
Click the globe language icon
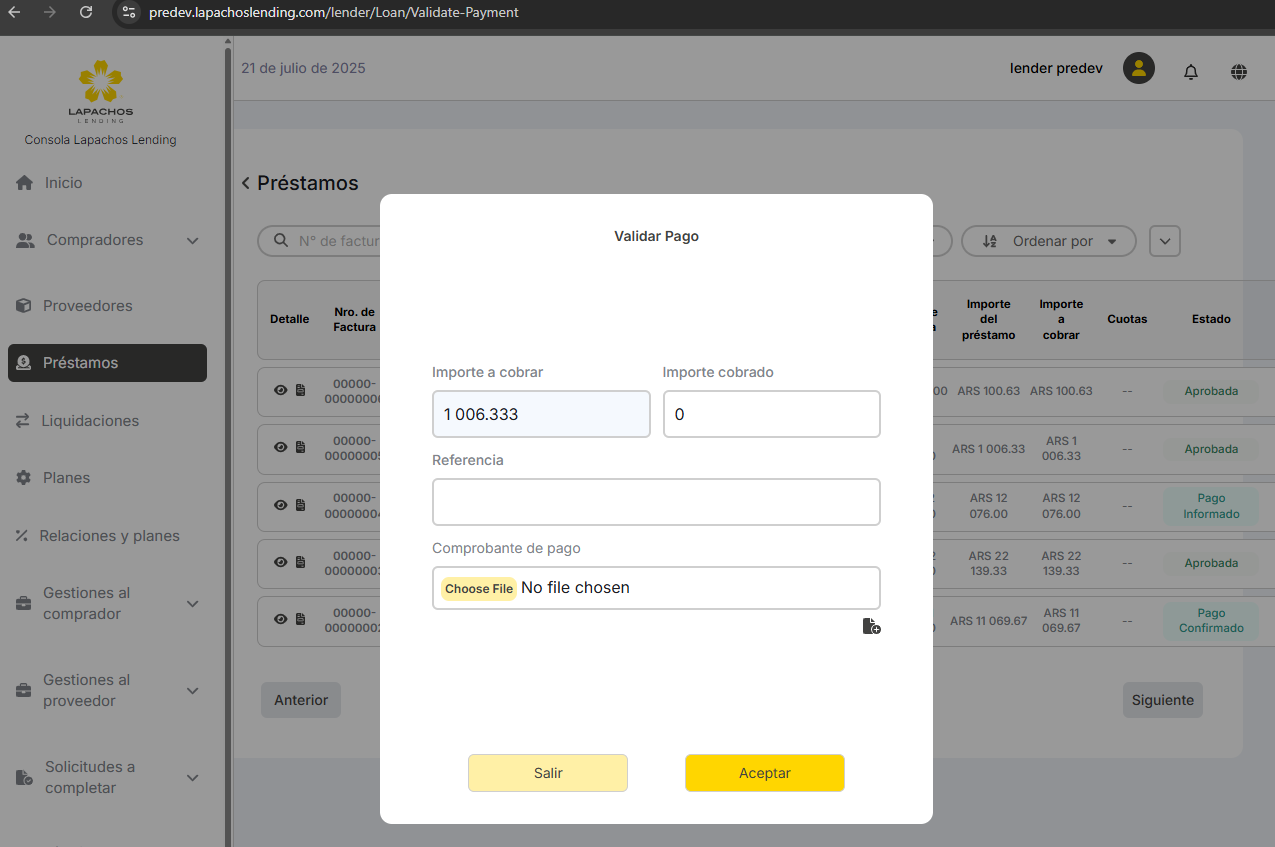click(1238, 71)
